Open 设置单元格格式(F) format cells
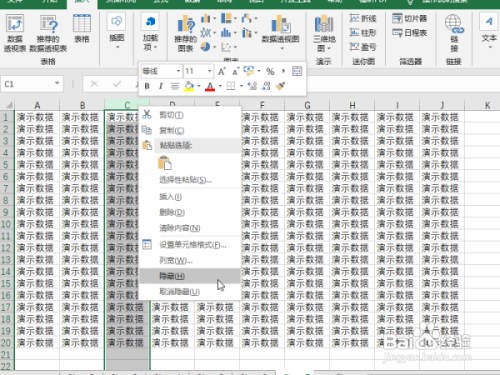This screenshot has height=375, width=500. click(190, 245)
